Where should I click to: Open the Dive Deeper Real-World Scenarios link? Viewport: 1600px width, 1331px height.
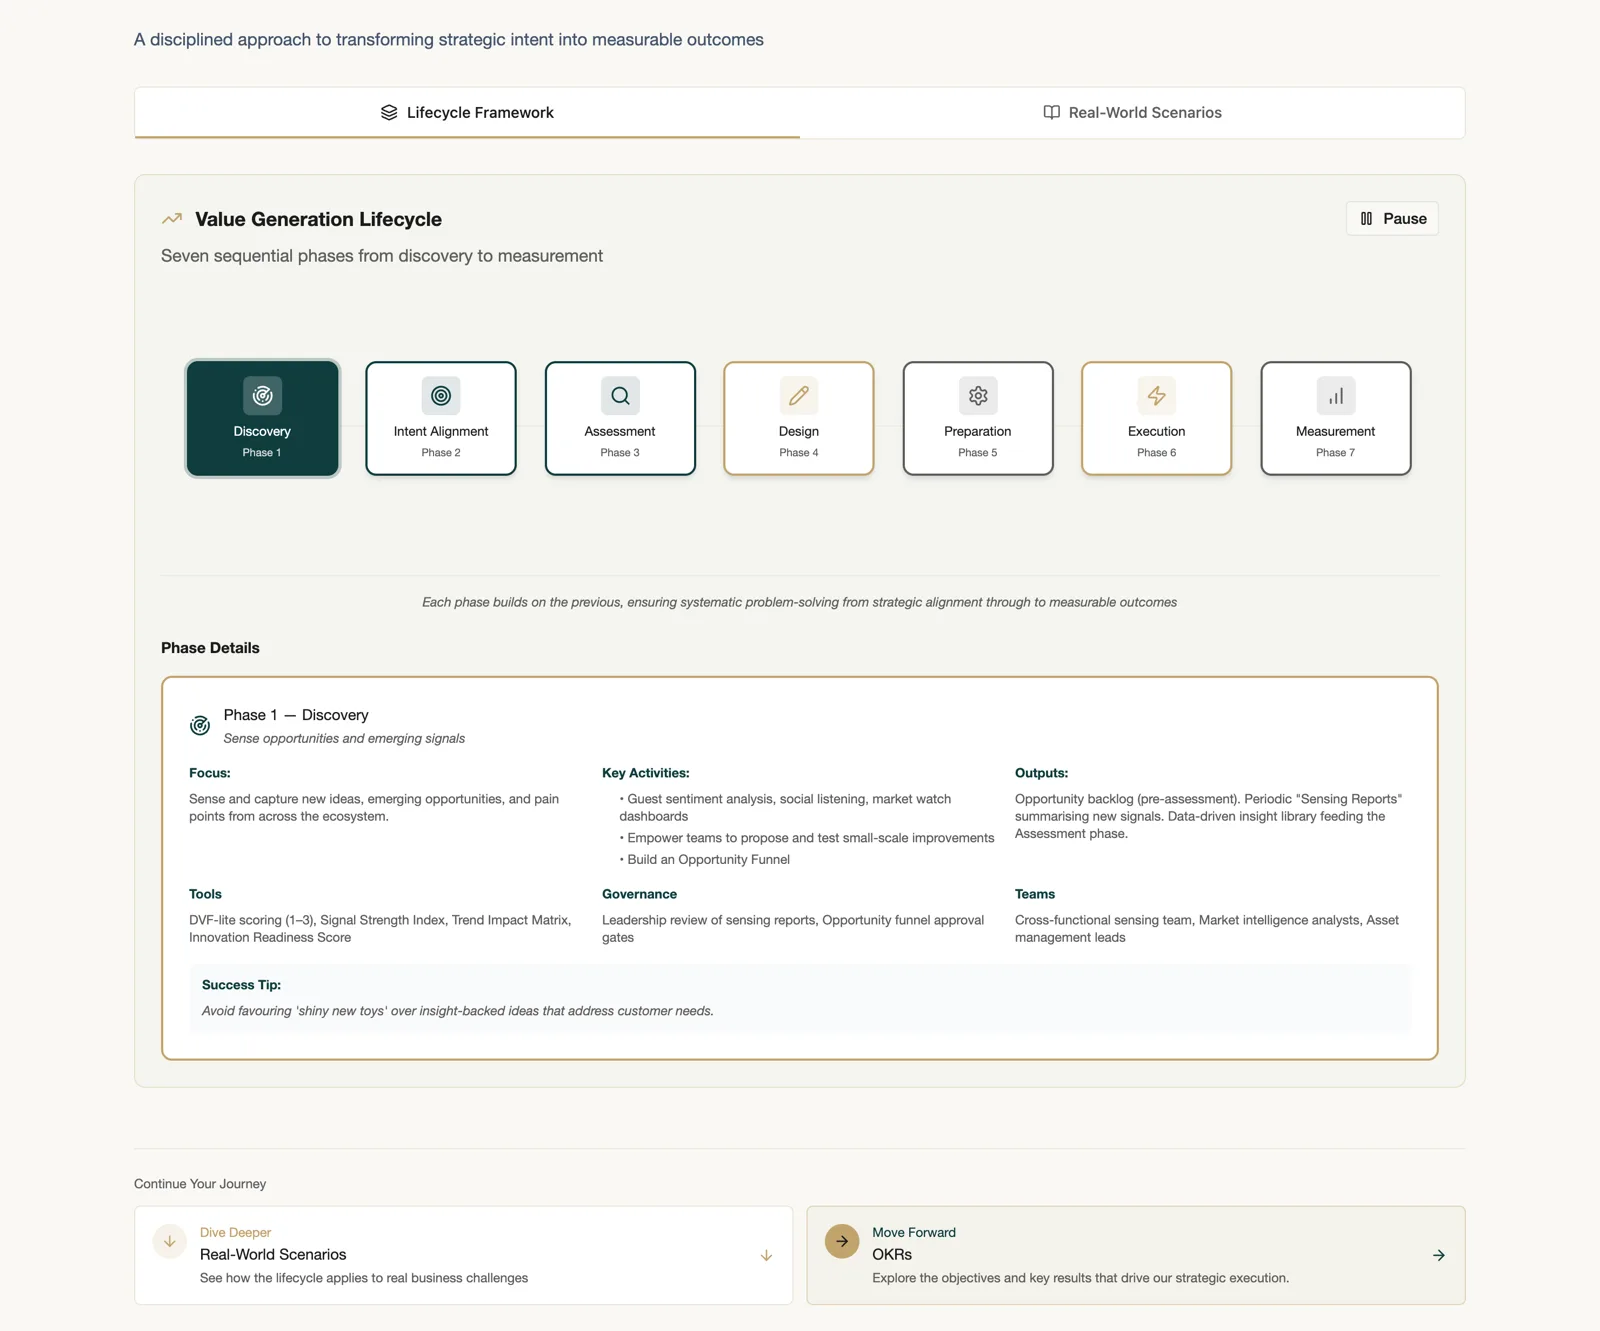tap(464, 1255)
